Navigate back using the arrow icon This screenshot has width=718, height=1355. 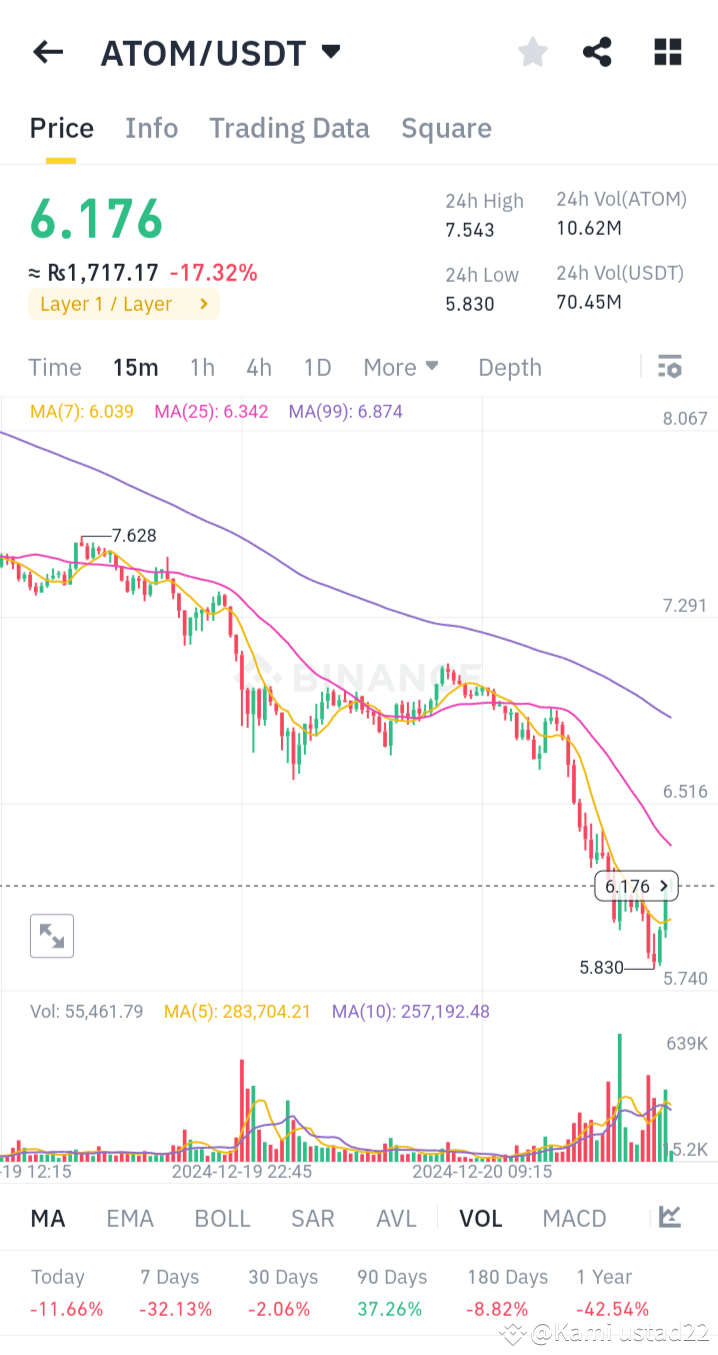[x=47, y=52]
